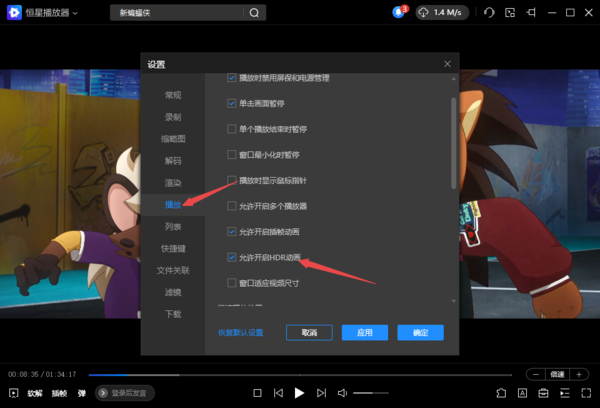This screenshot has height=408, width=600.
Task: Expand the 恒星播放器 main menu dropdown
Action: tap(75, 13)
